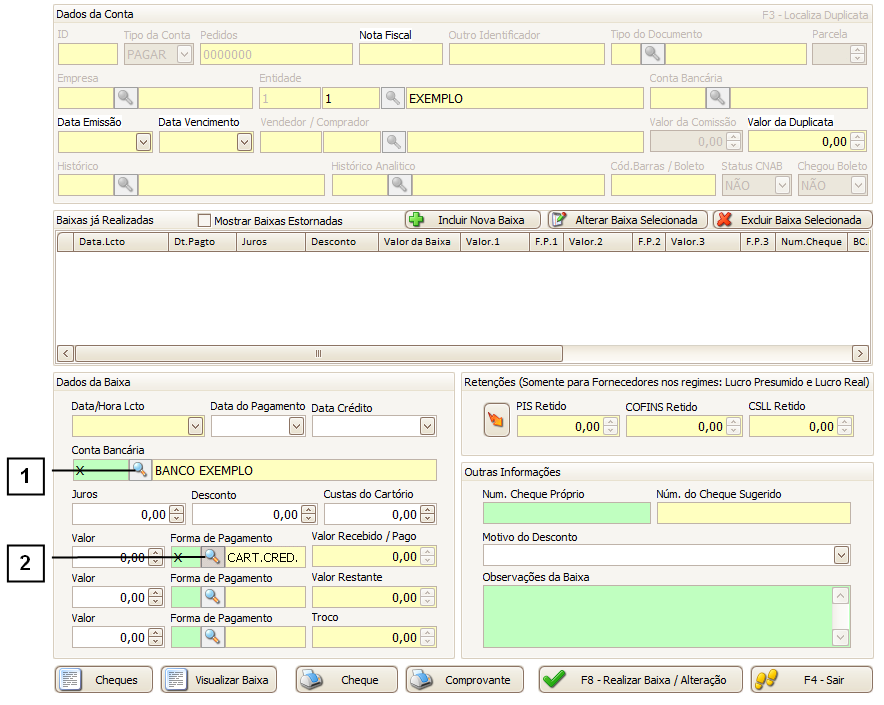Click Excluir Baixa Selecionada button

pyautogui.click(x=792, y=219)
